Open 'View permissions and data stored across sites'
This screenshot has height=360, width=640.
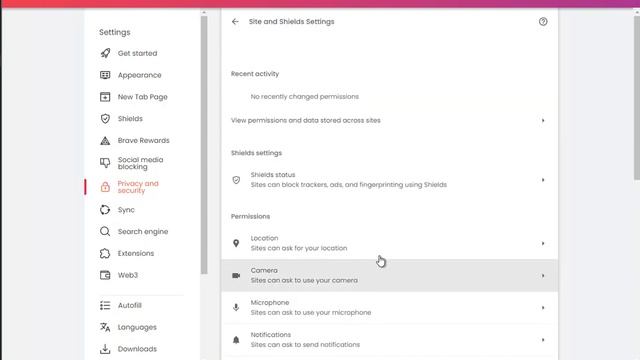306,120
